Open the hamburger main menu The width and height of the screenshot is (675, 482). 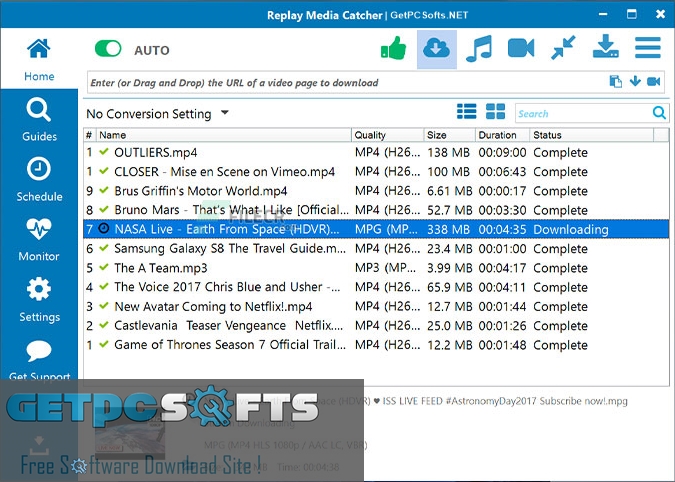[x=647, y=48]
